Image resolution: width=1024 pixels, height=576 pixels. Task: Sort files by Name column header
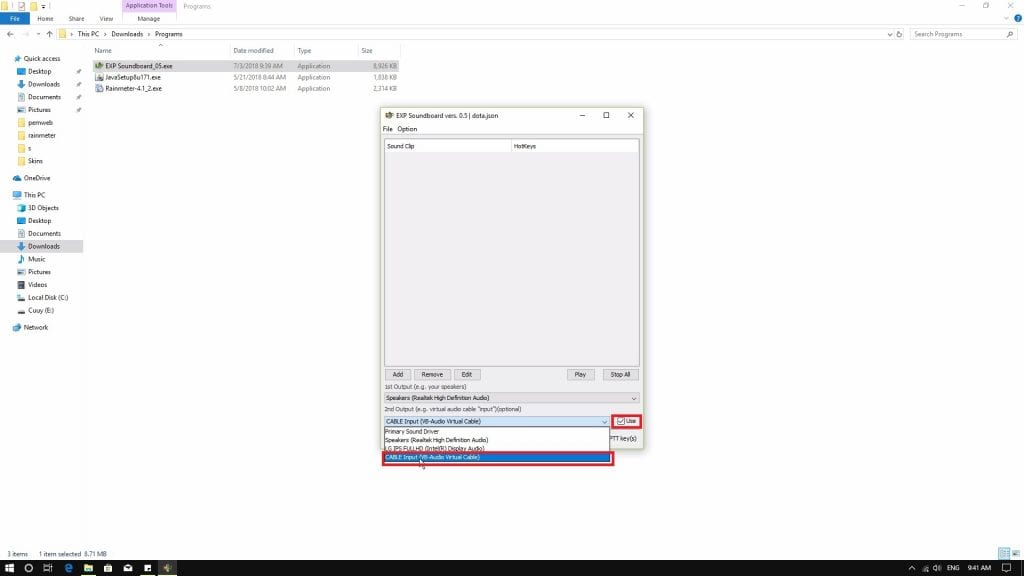pyautogui.click(x=103, y=51)
